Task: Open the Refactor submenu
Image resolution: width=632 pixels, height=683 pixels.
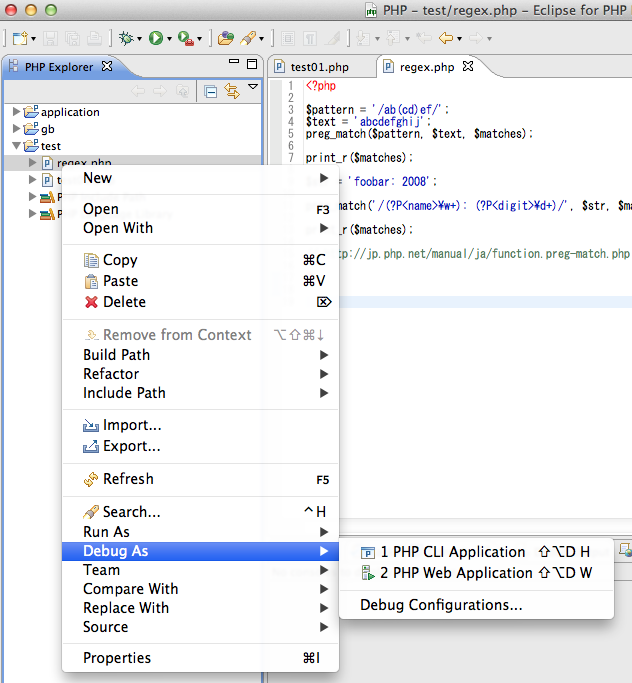Action: click(200, 374)
